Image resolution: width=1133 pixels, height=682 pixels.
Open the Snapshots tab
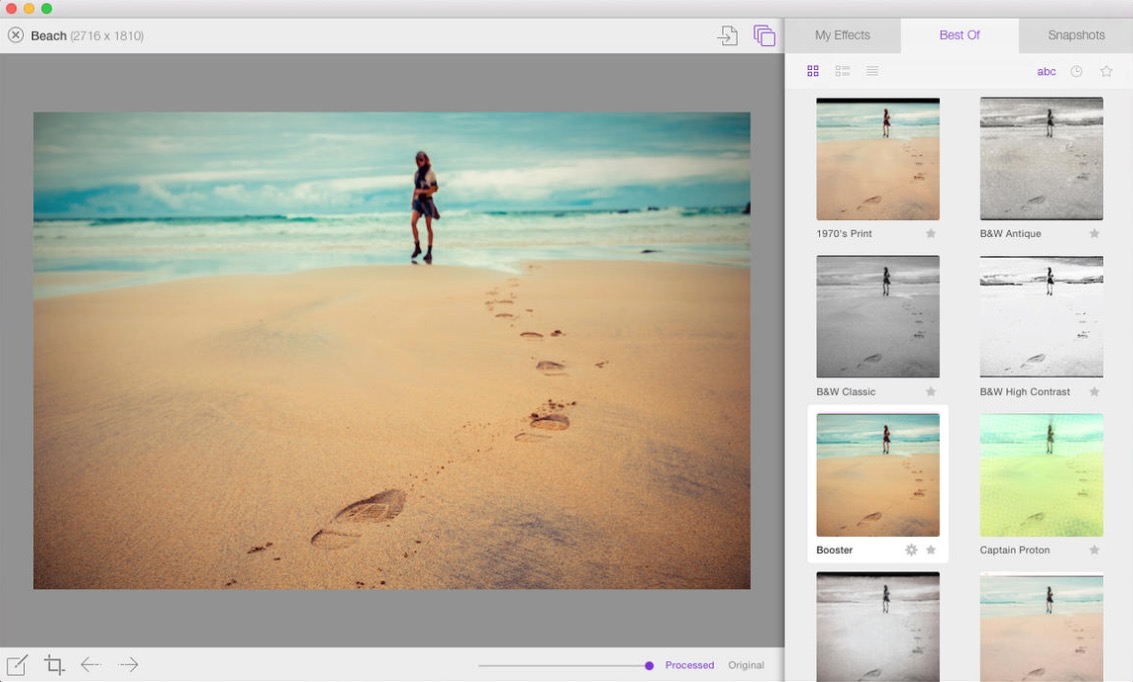click(1076, 35)
